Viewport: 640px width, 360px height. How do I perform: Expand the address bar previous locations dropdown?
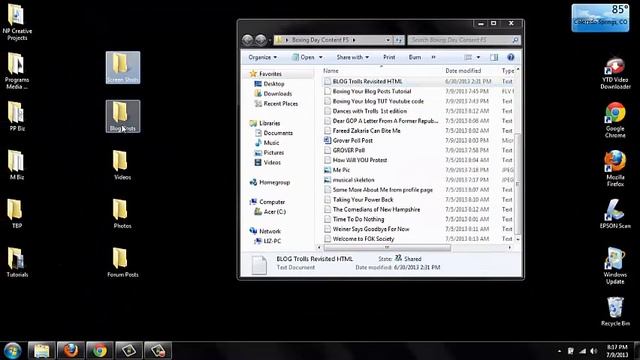pyautogui.click(x=388, y=40)
